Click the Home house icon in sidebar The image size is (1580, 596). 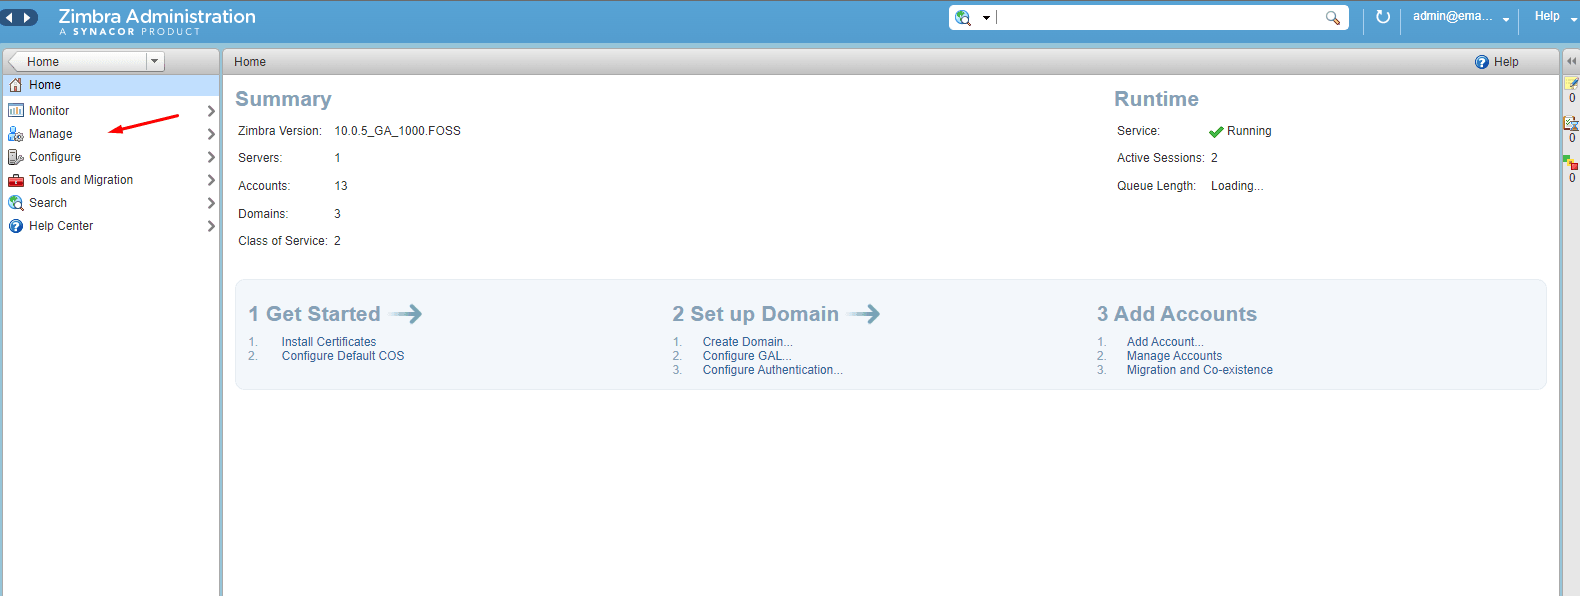tap(16, 85)
